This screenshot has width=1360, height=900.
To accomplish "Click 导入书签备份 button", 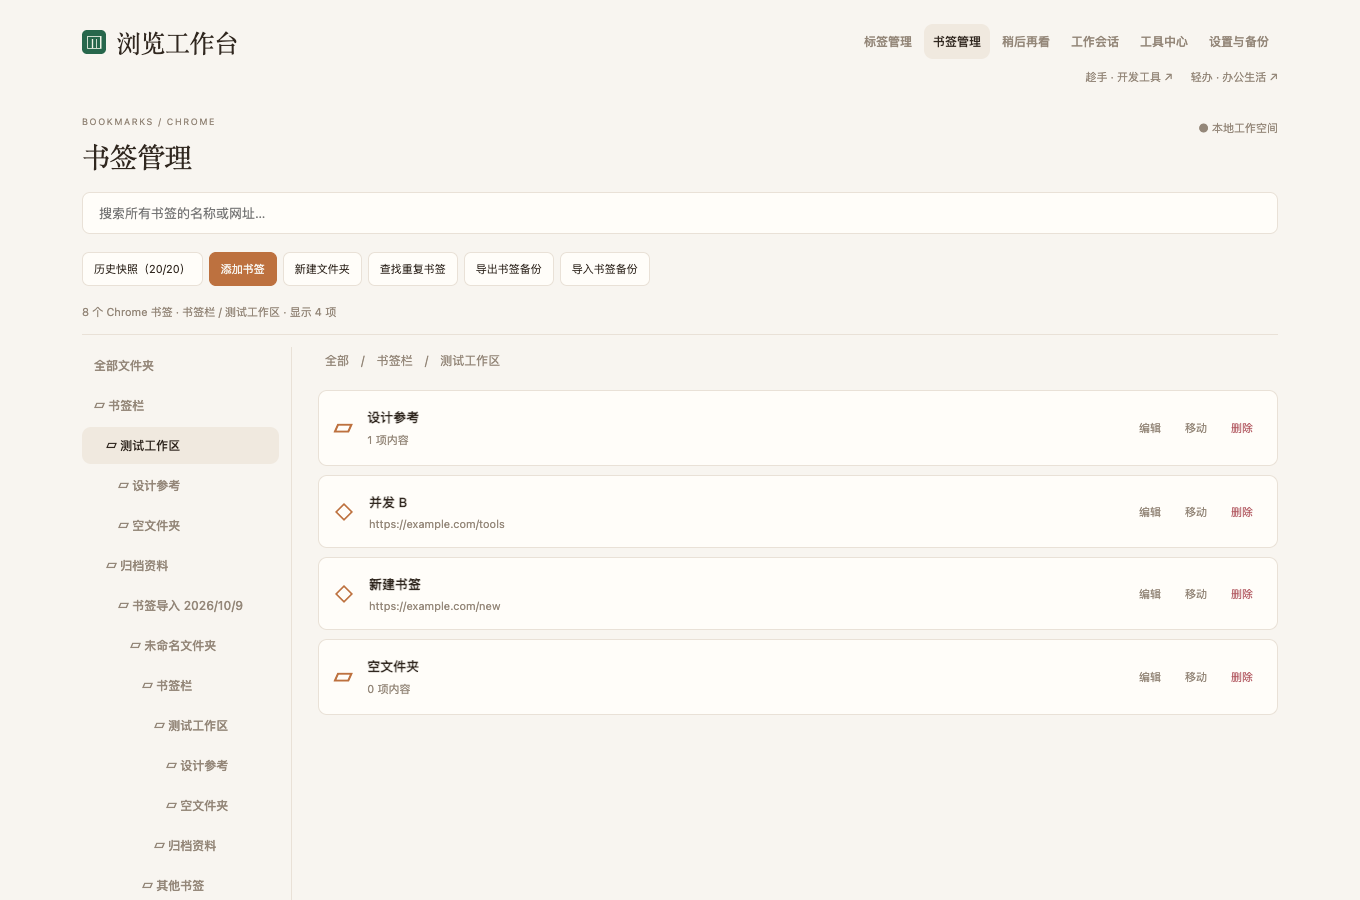I will click(x=605, y=269).
